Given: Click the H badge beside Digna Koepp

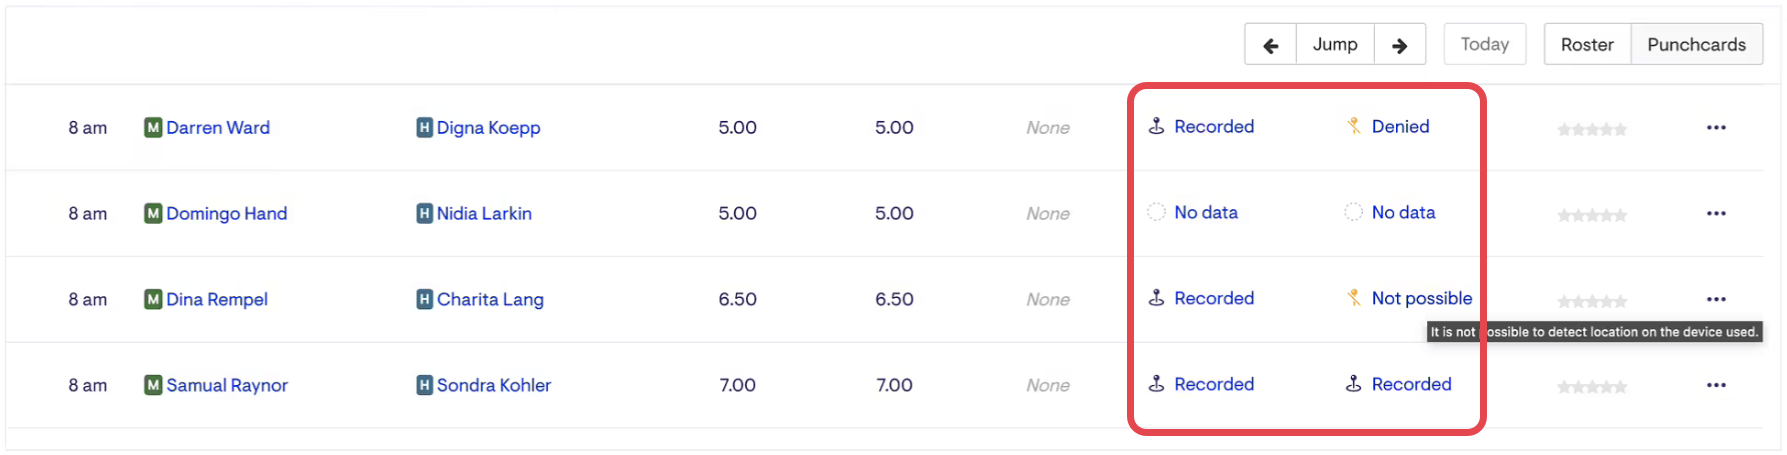Looking at the screenshot, I should click(424, 128).
